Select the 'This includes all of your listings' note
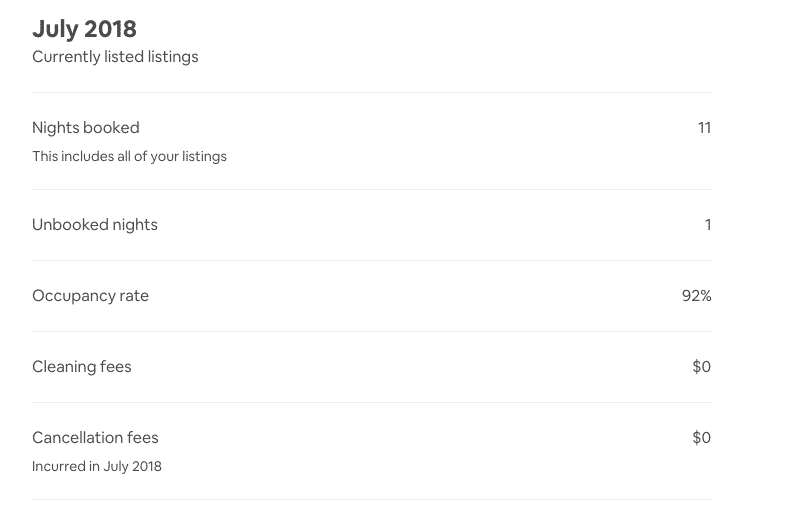The height and width of the screenshot is (519, 808). click(x=129, y=156)
